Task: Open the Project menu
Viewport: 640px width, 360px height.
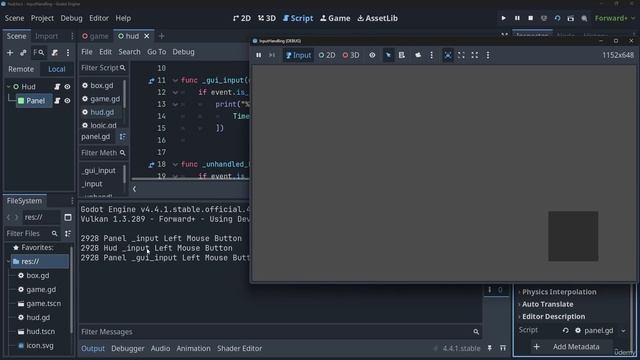Action: click(42, 18)
